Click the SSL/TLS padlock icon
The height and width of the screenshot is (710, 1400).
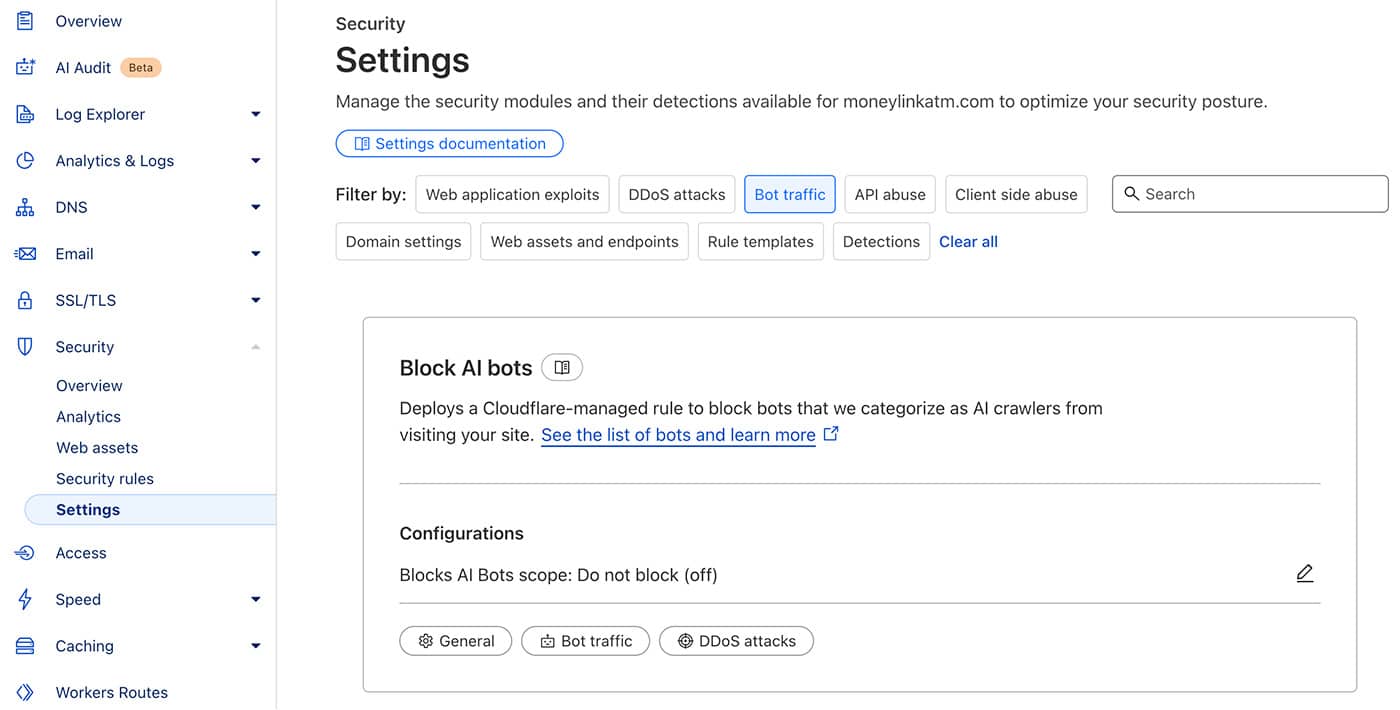pos(25,300)
